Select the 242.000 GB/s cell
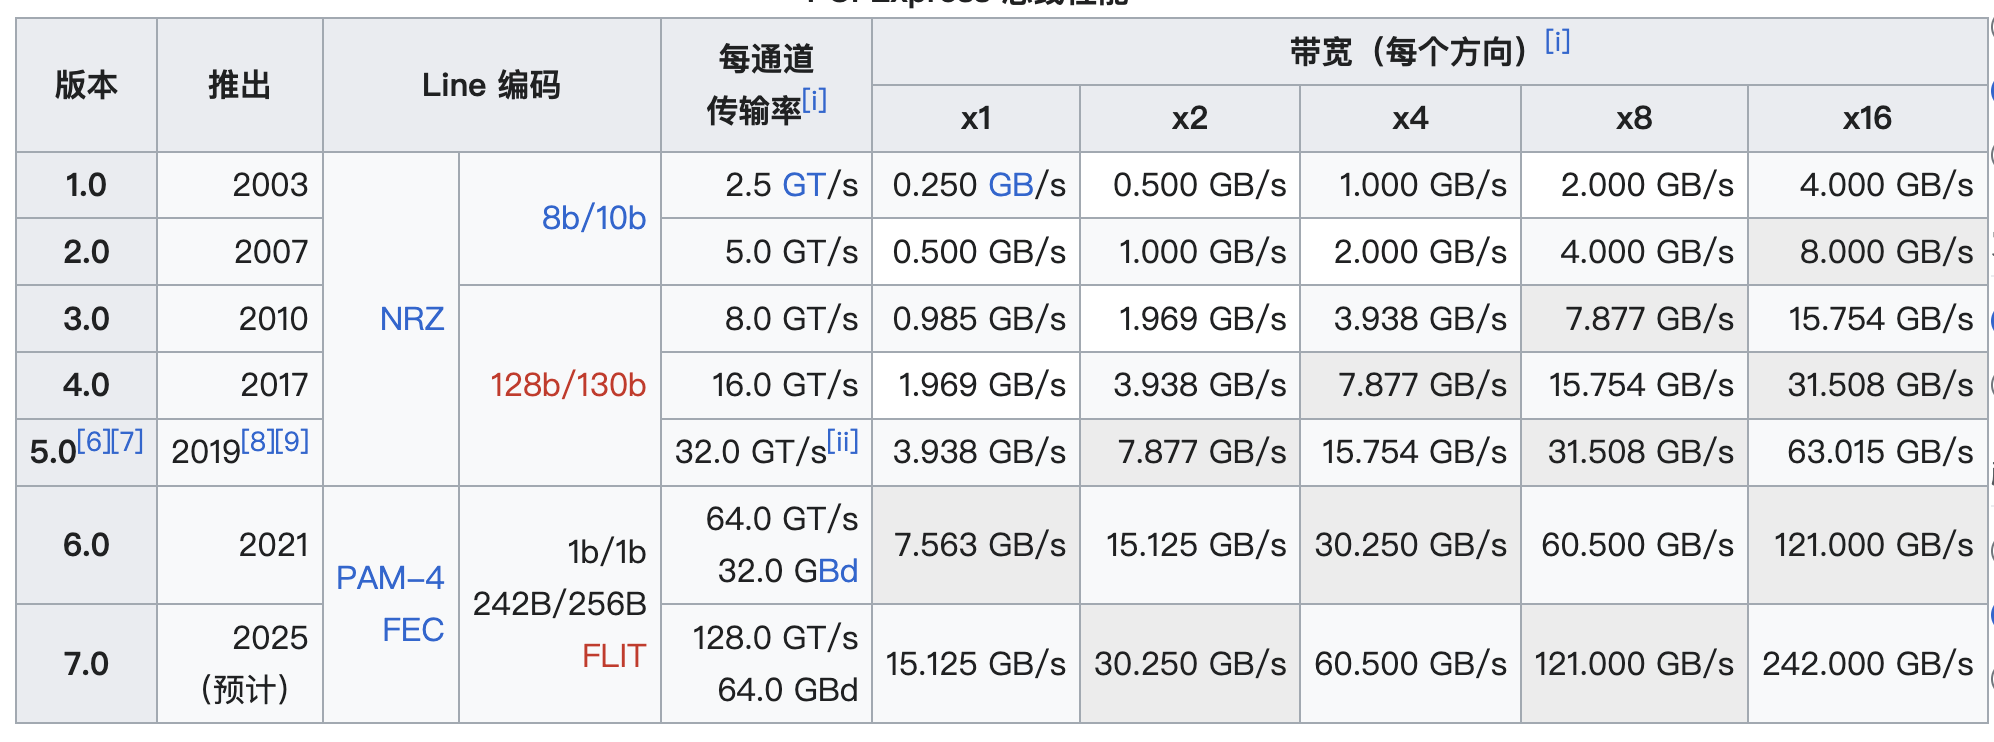The image size is (1994, 742). 1867,664
